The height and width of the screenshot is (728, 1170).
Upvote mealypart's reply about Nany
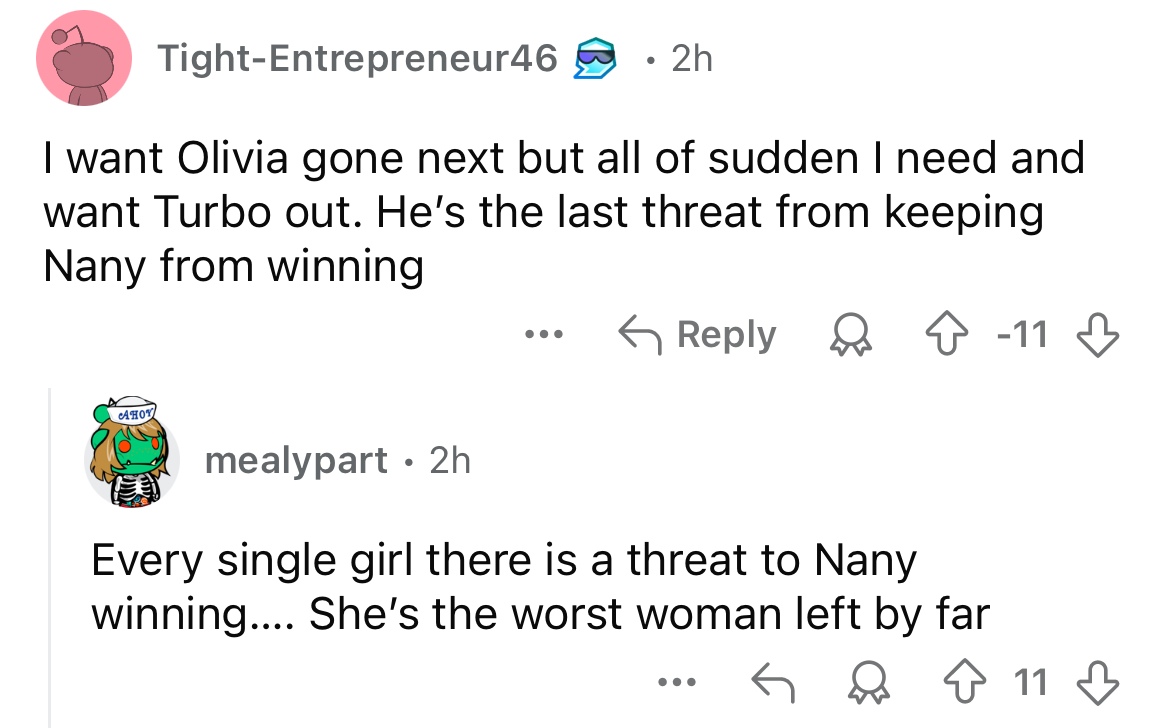tap(966, 682)
